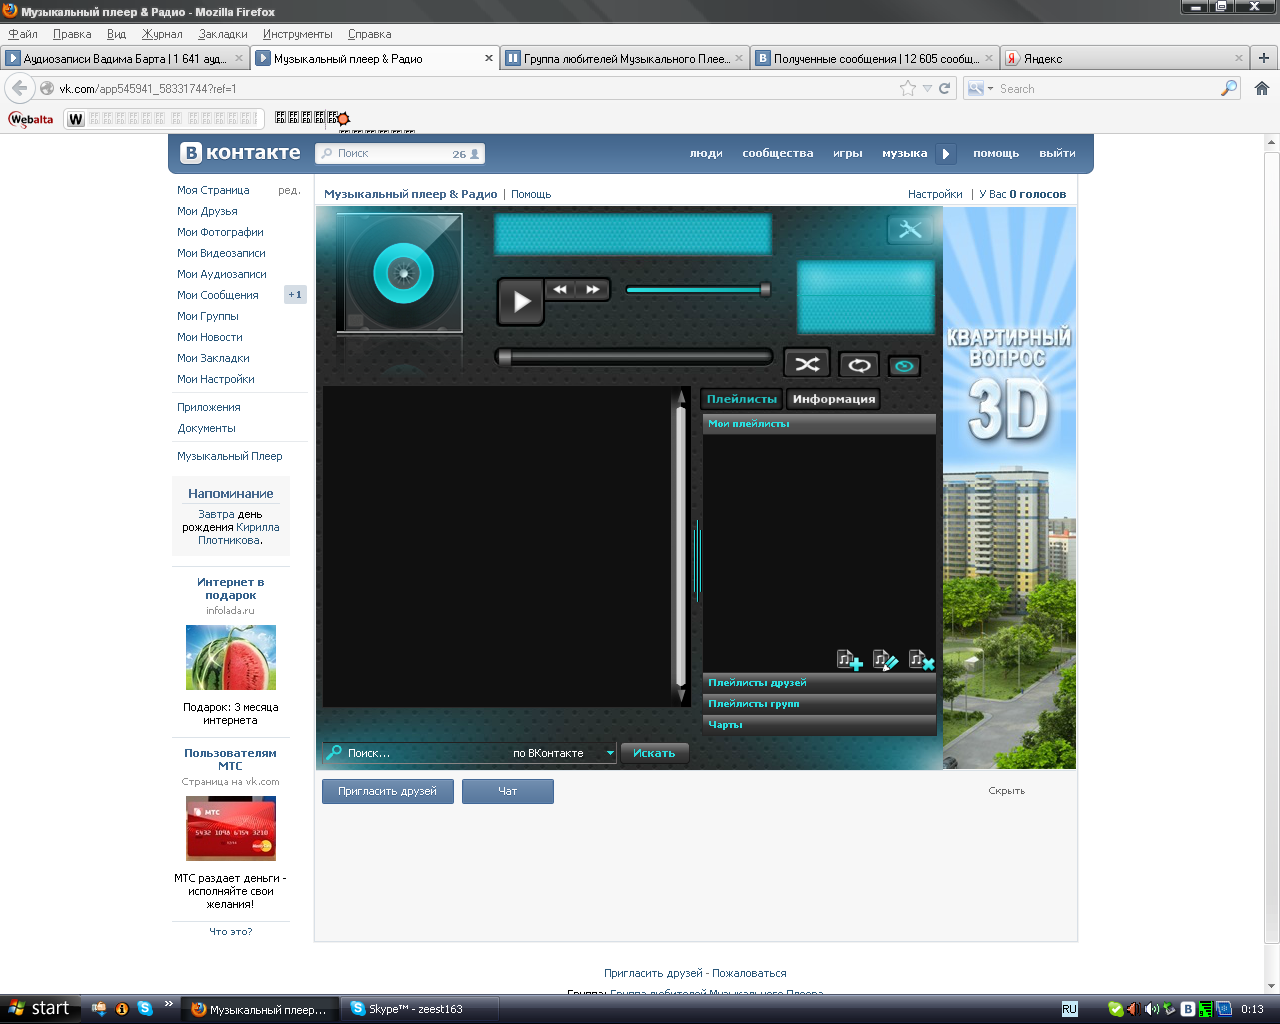Collapse the Мои плейлисты section
The width and height of the screenshot is (1280, 1024).
point(819,424)
